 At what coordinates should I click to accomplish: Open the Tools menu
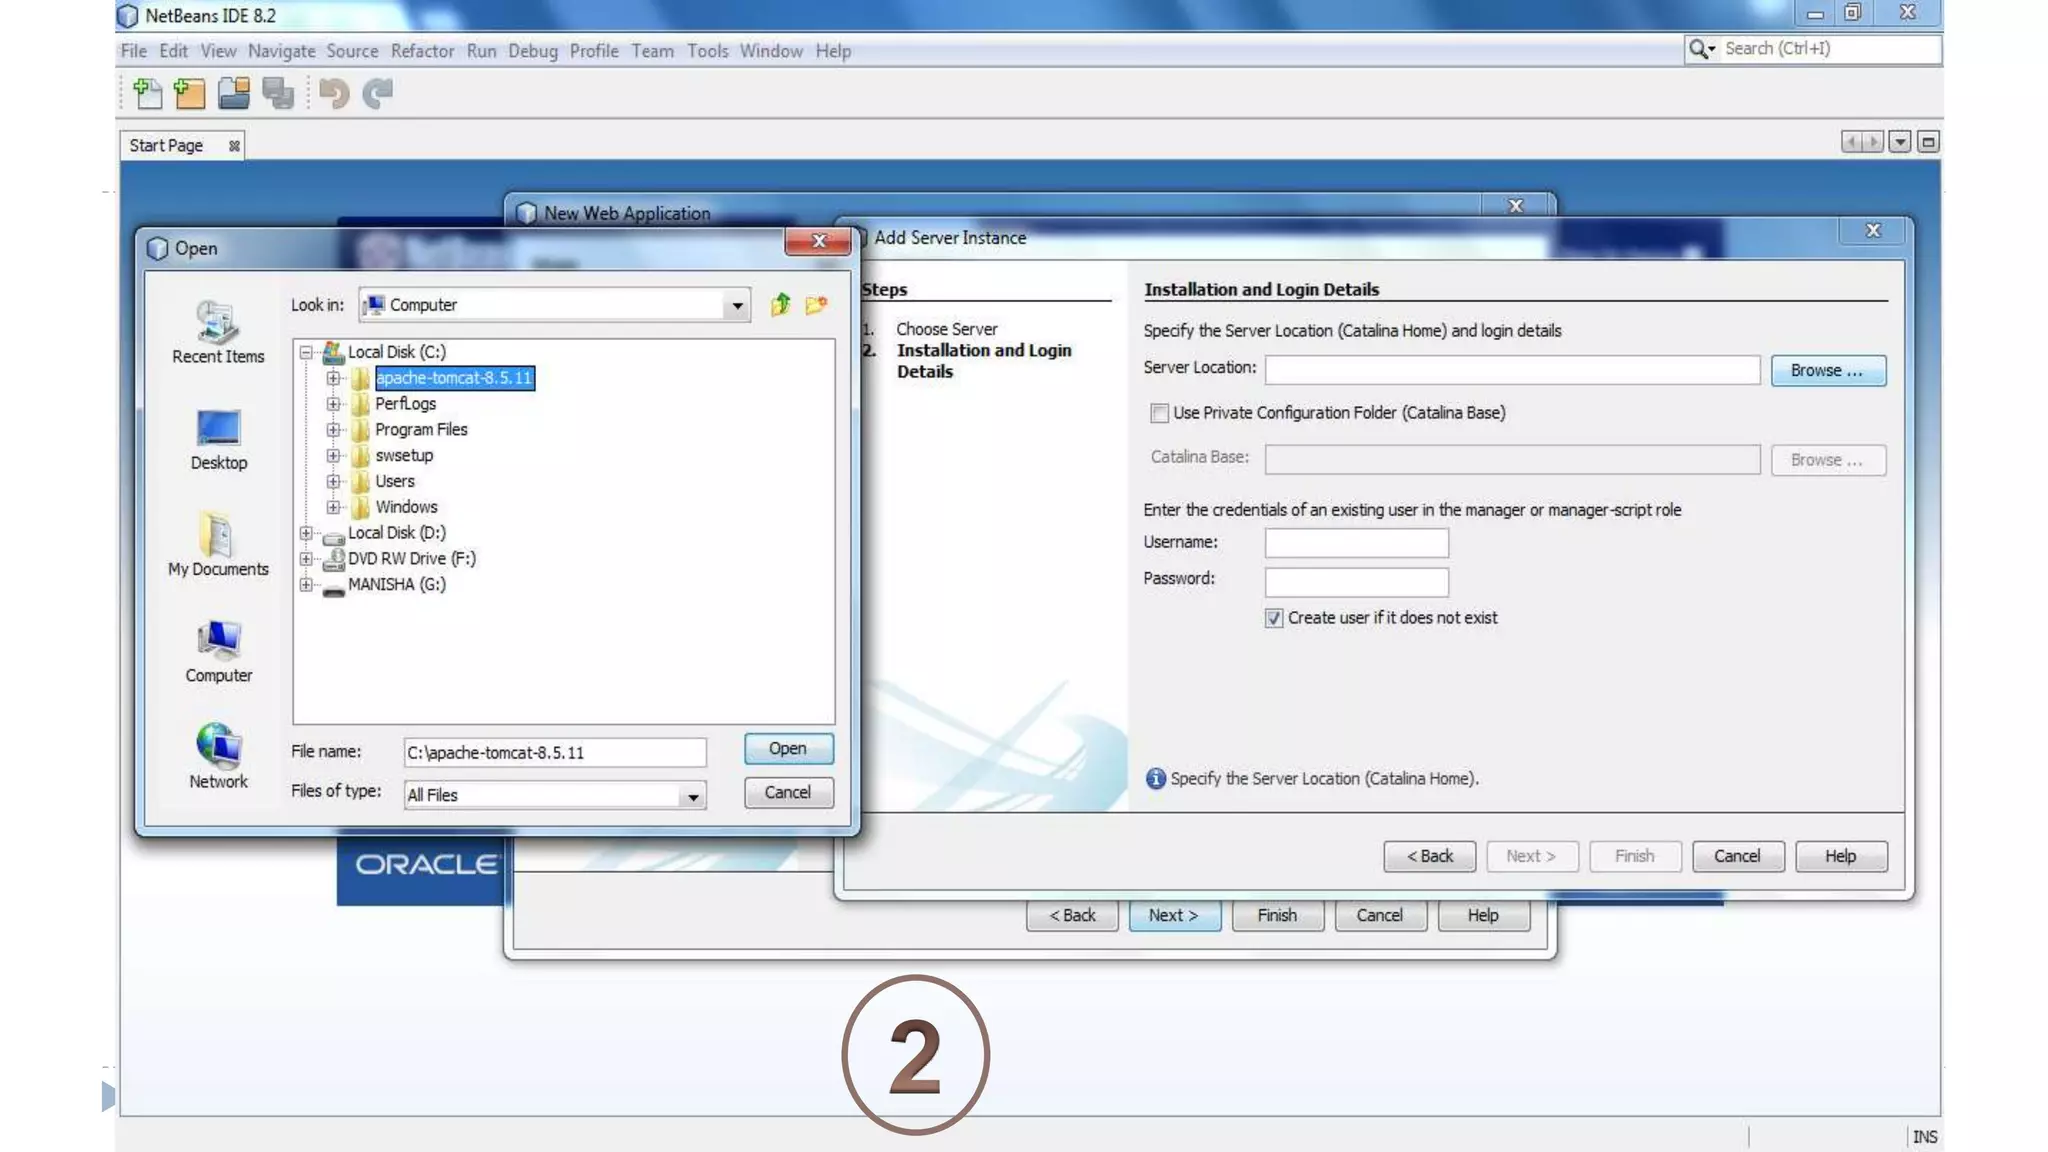tap(707, 51)
